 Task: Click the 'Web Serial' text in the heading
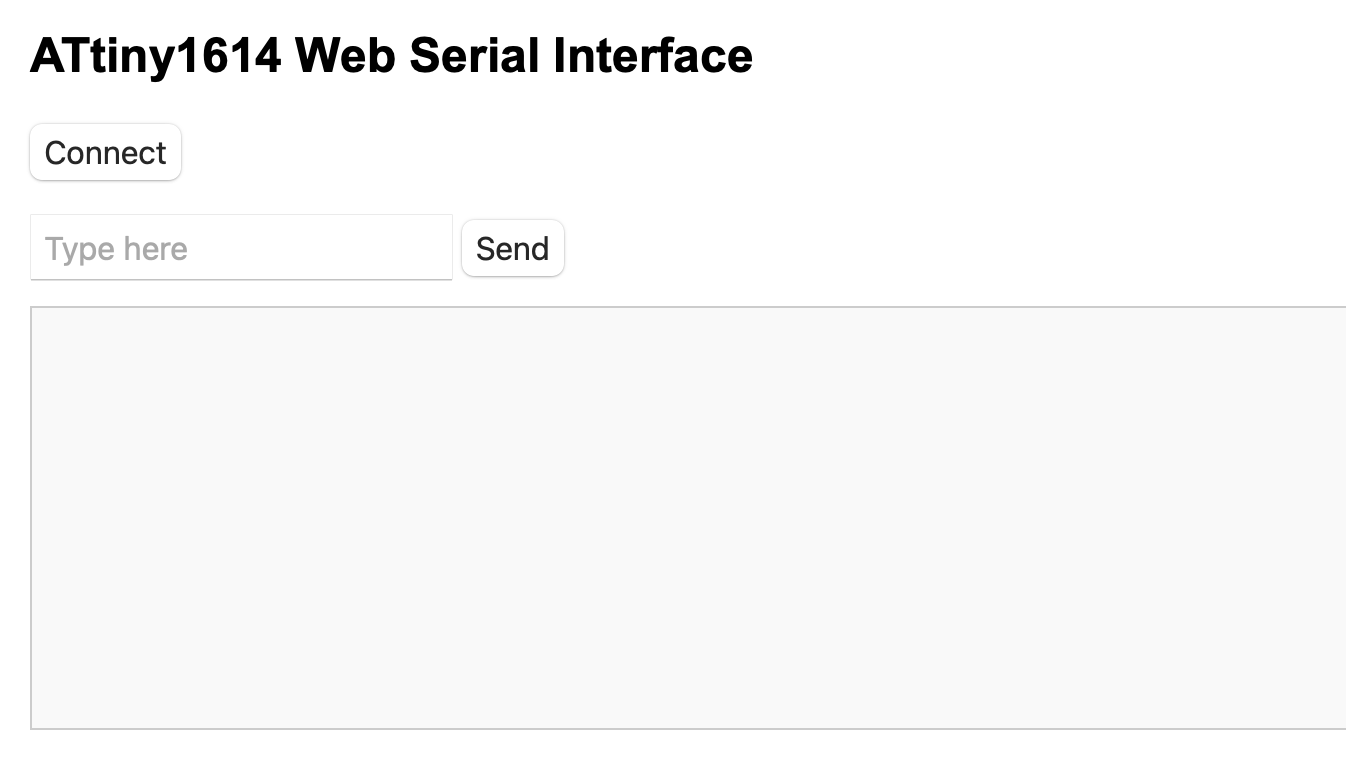point(418,55)
